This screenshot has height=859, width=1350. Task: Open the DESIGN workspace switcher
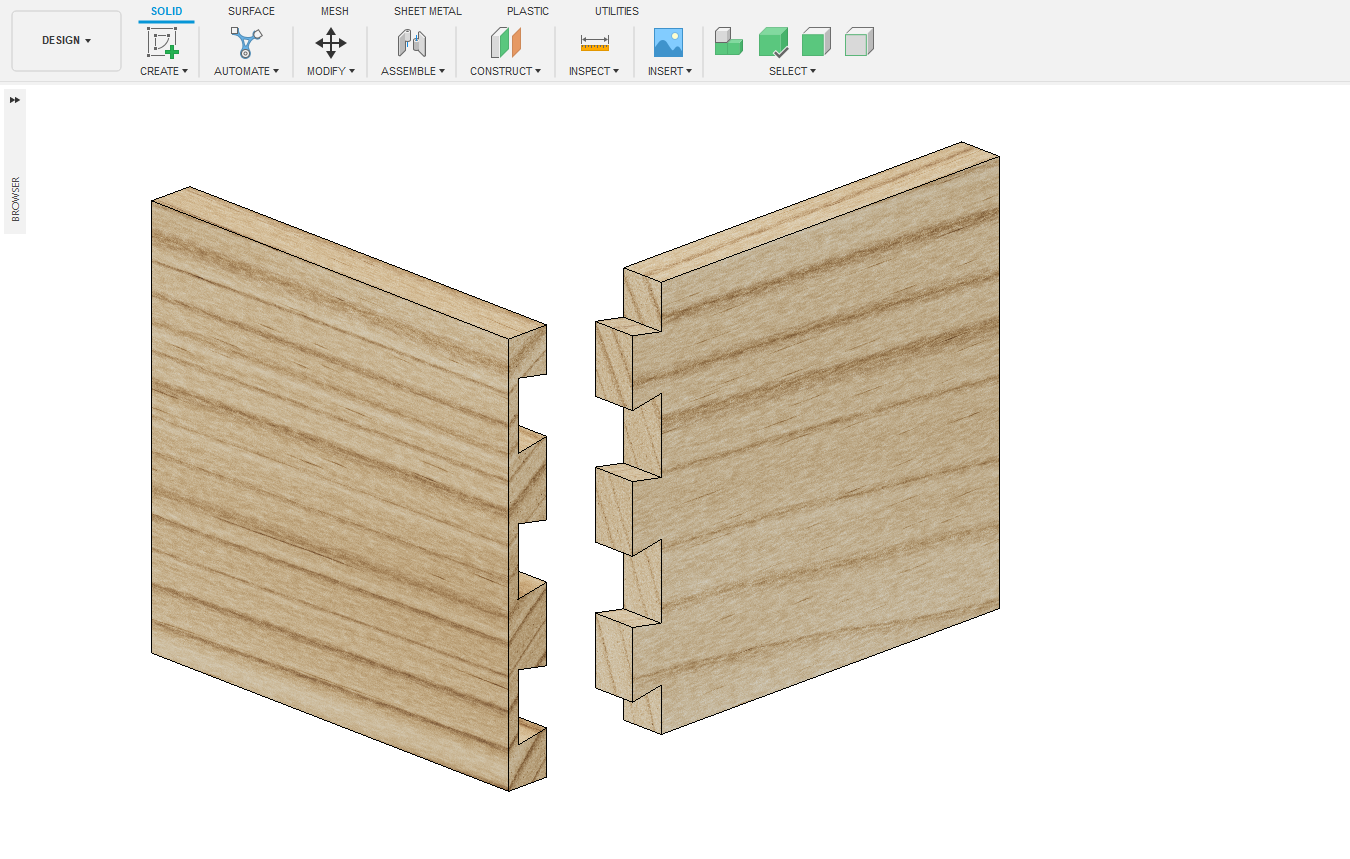coord(66,40)
